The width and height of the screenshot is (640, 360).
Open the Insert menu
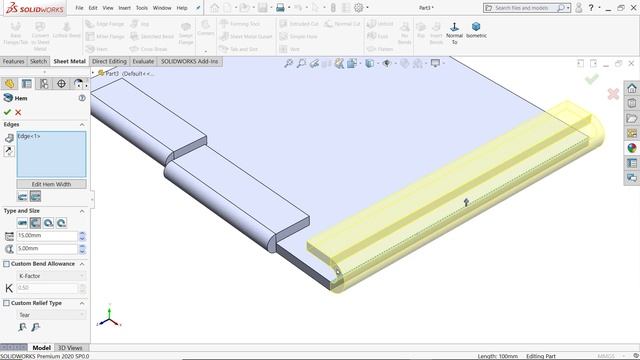124,8
